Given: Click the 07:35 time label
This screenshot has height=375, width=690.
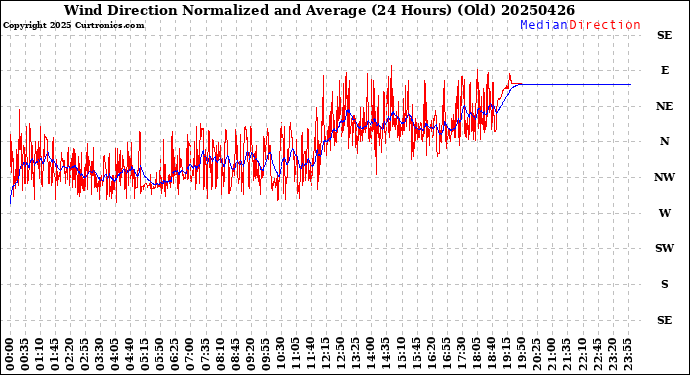Looking at the screenshot, I should [205, 354].
